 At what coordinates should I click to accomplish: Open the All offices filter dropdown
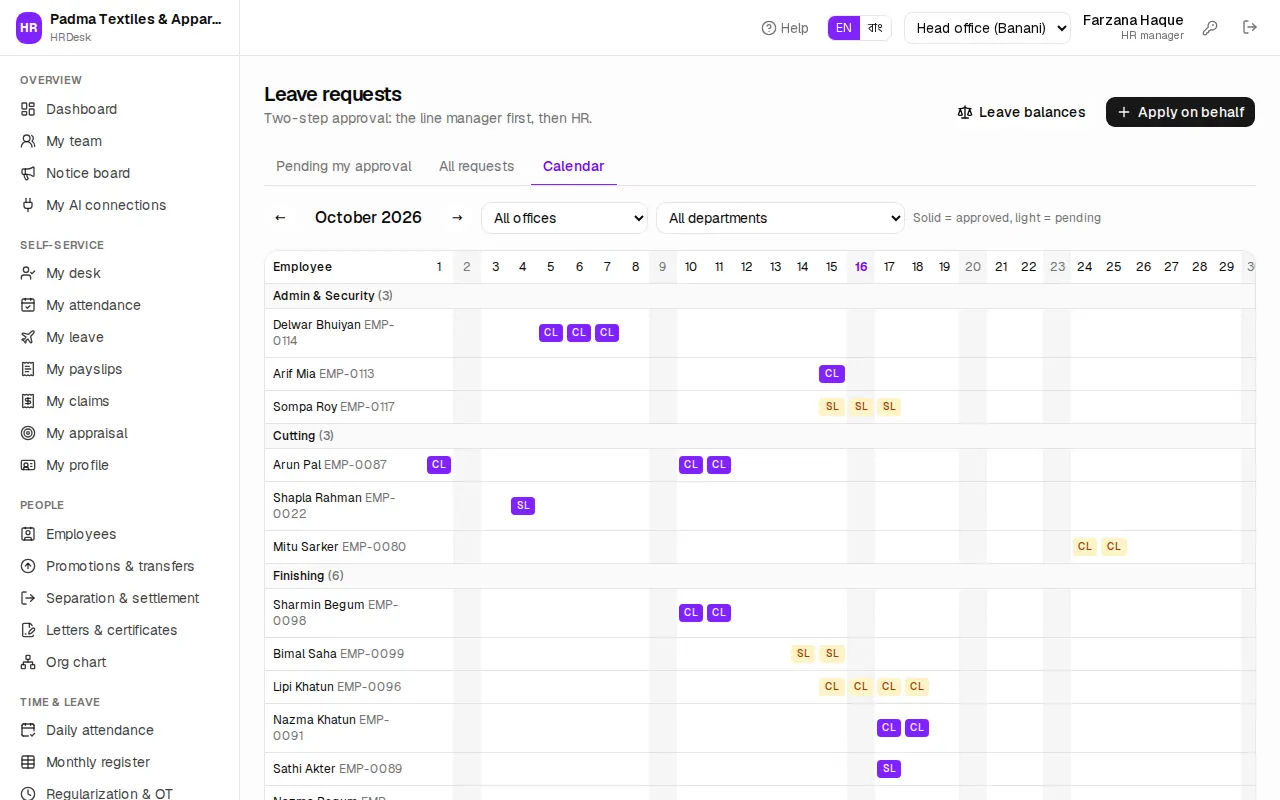(x=564, y=218)
